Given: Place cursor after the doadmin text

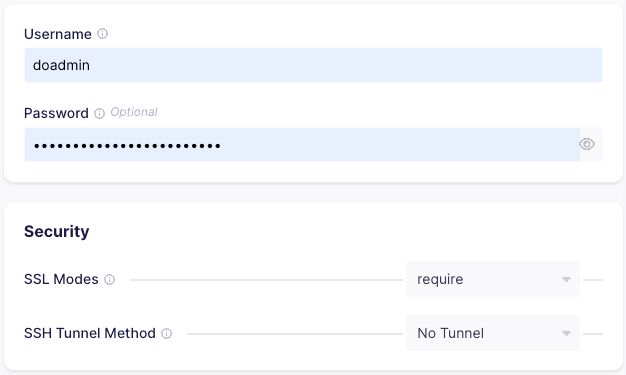Looking at the screenshot, I should coord(91,65).
